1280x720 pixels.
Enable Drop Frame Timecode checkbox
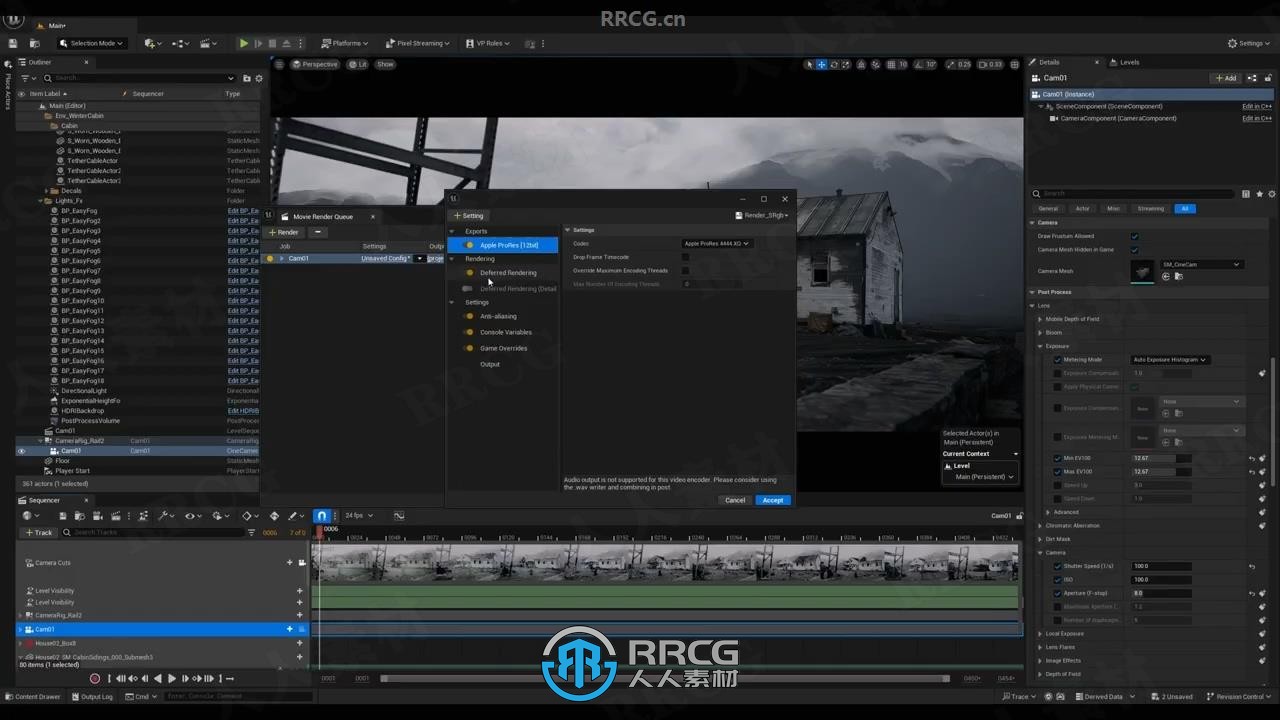point(685,257)
